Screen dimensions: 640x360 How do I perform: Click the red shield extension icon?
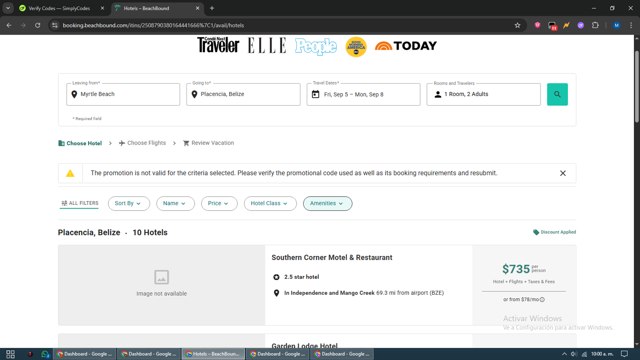pos(538,25)
